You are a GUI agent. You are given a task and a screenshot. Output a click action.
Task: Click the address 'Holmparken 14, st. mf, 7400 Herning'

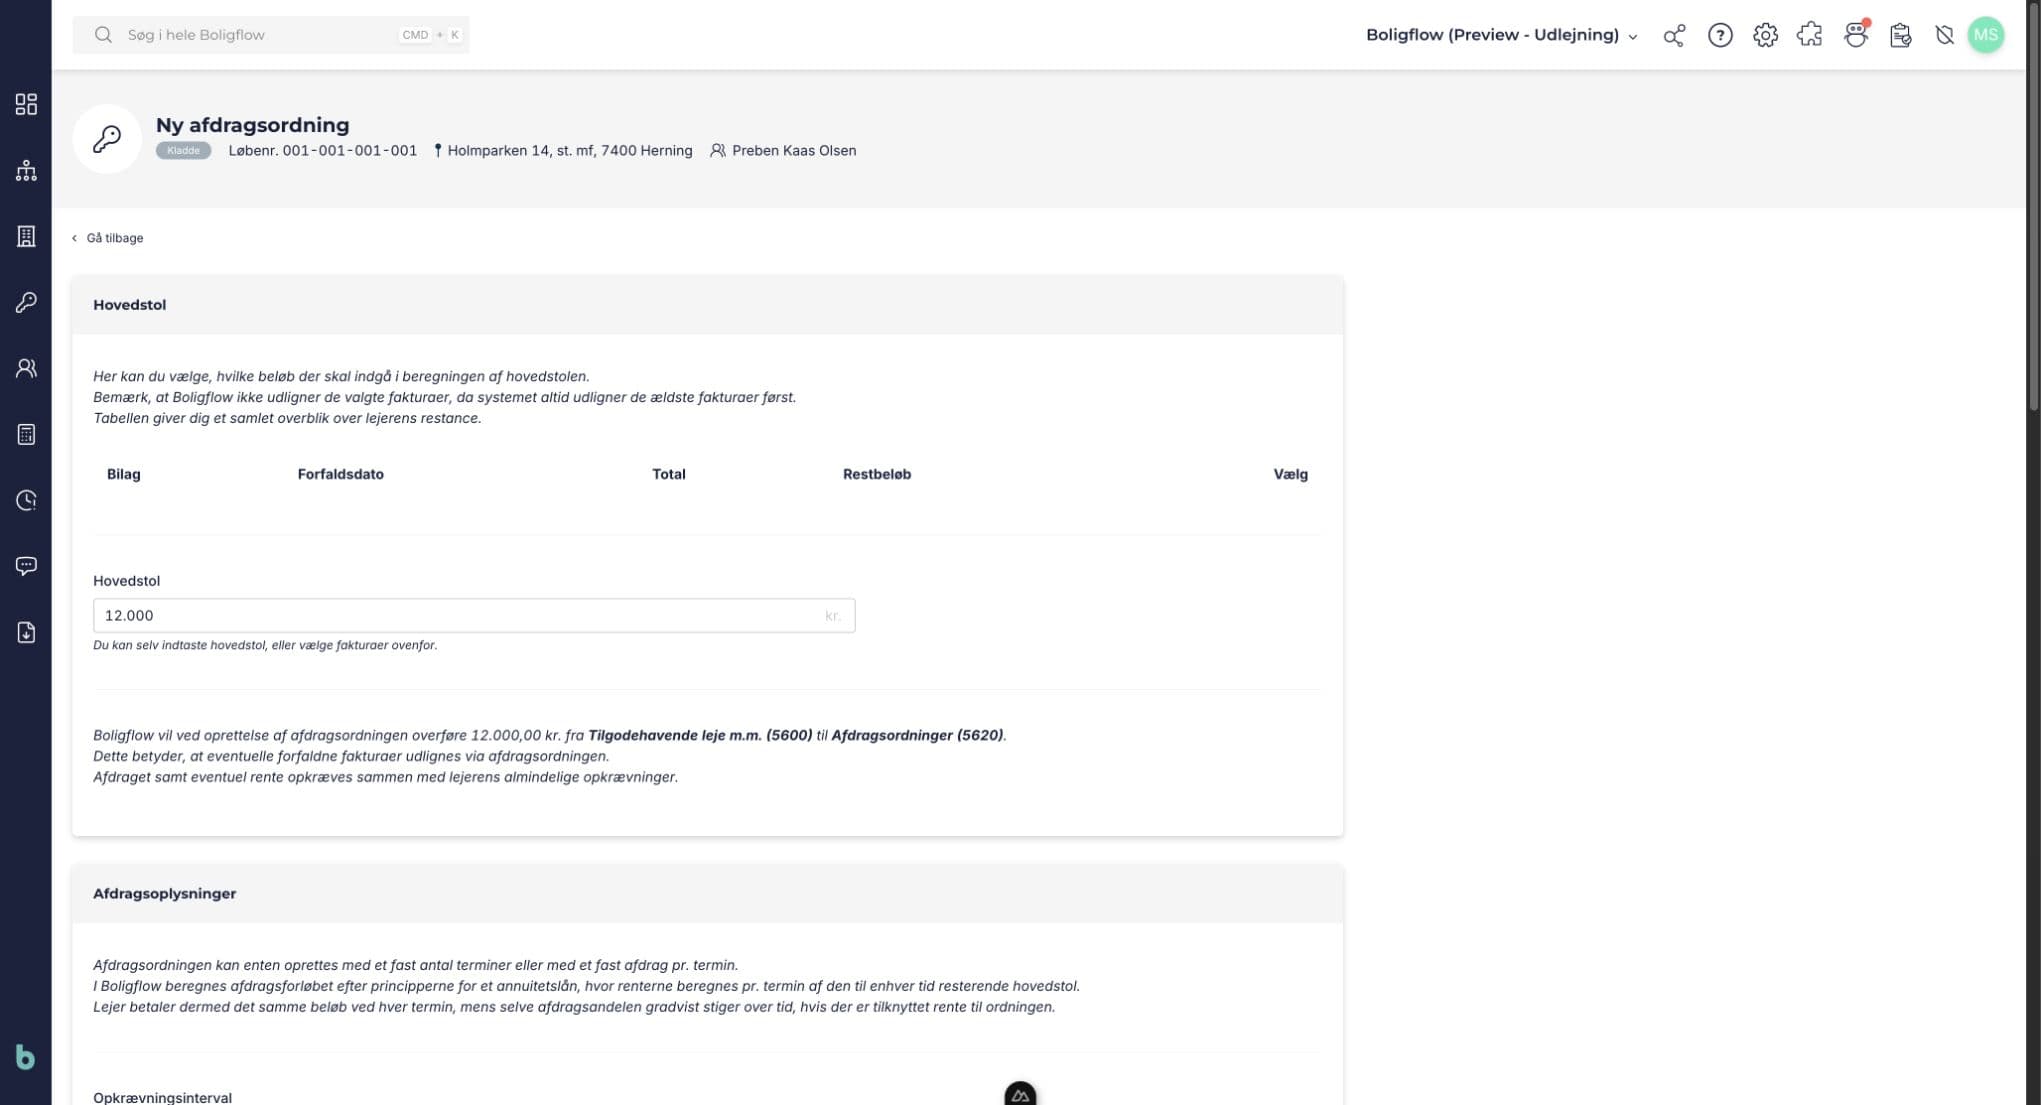tap(569, 150)
